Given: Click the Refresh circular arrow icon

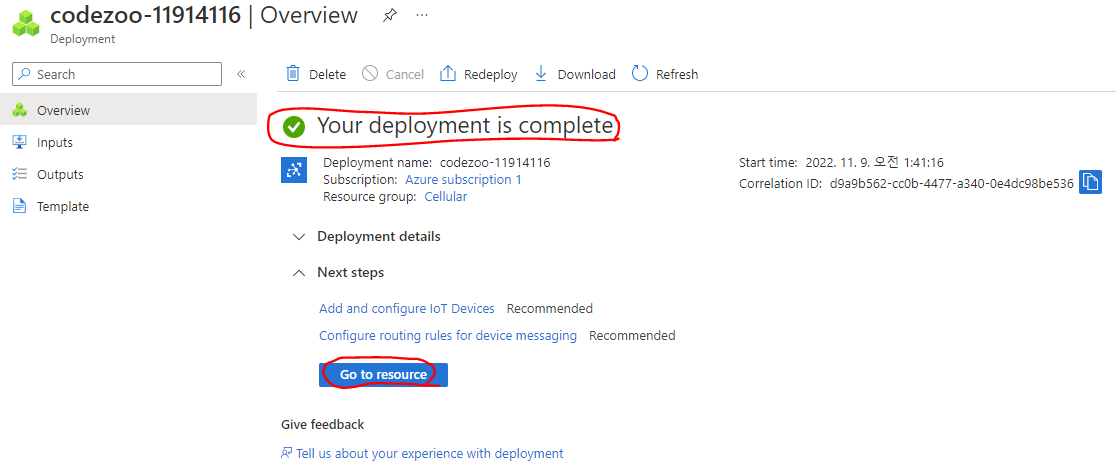Looking at the screenshot, I should [640, 74].
